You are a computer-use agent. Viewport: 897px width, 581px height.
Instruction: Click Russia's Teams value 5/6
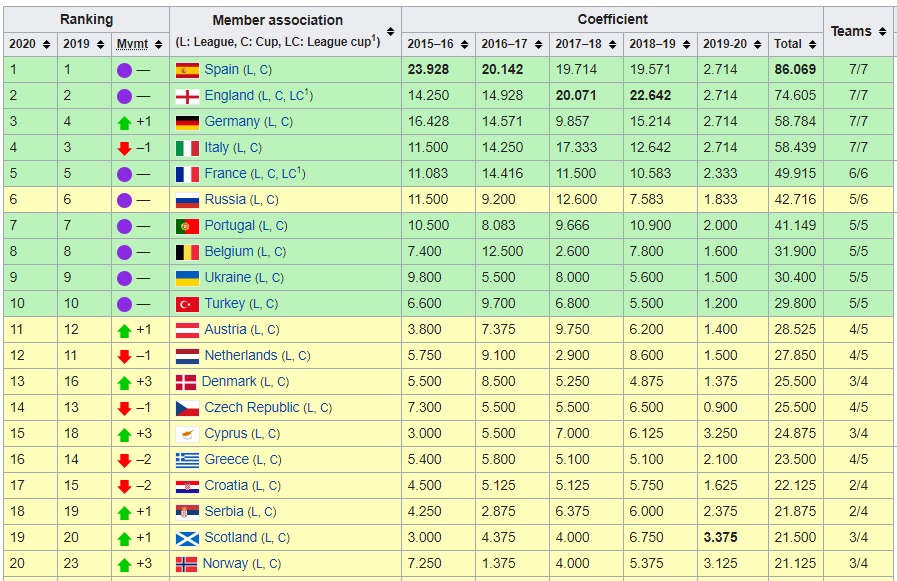(x=859, y=199)
